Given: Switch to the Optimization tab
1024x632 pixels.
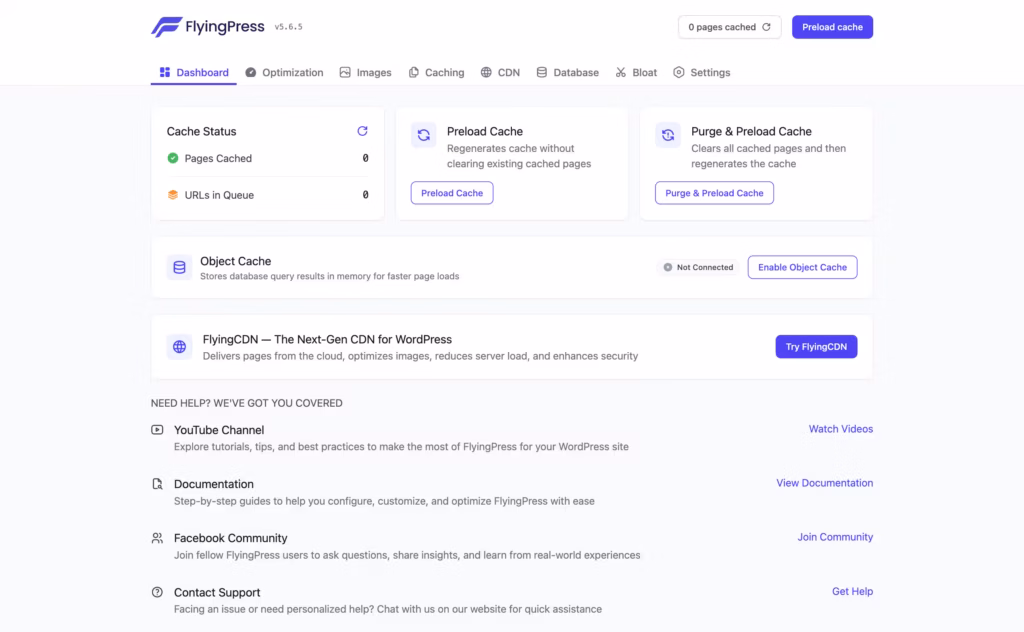Looking at the screenshot, I should pyautogui.click(x=284, y=72).
